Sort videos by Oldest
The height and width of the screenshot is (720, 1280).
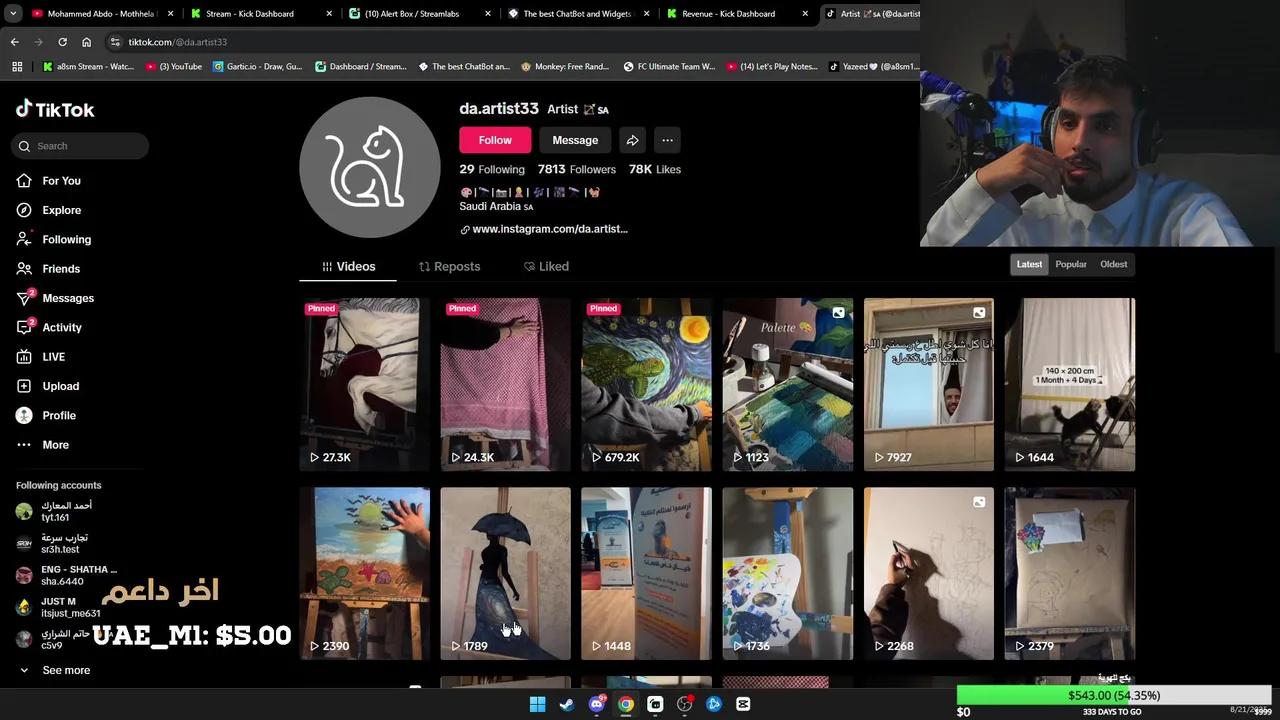pos(1113,264)
